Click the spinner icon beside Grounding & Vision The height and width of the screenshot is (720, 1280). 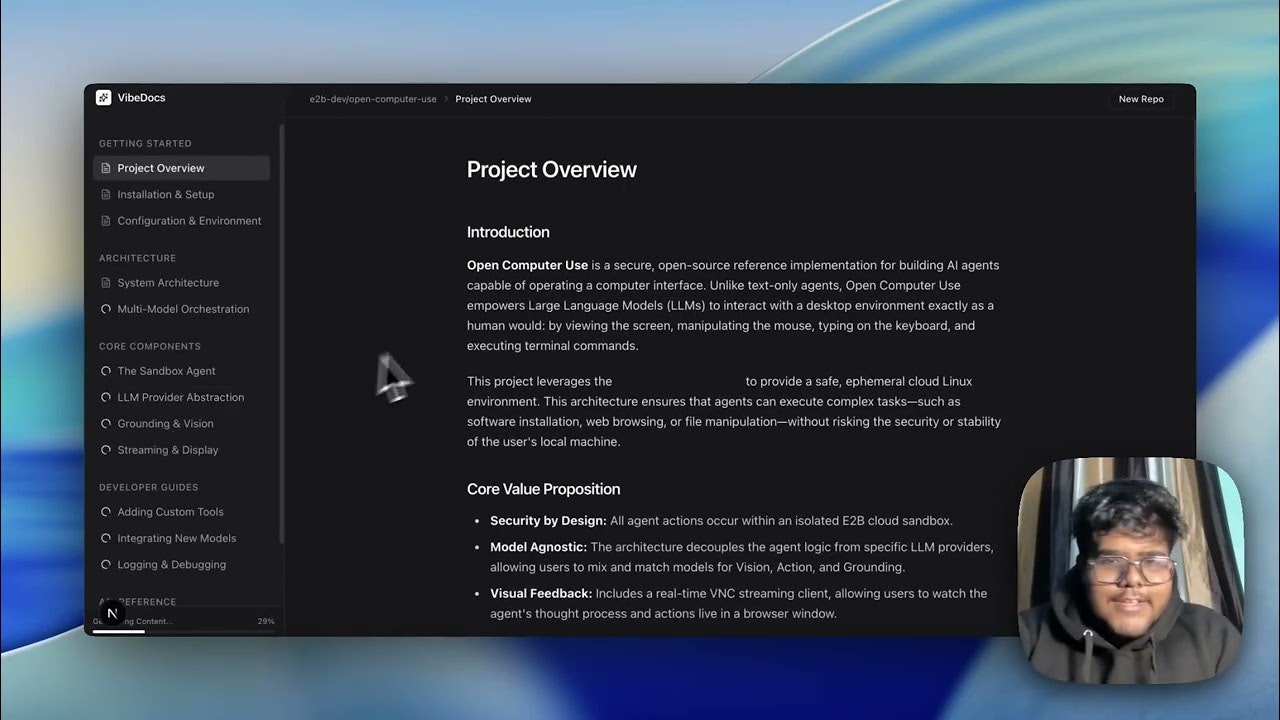(x=105, y=423)
